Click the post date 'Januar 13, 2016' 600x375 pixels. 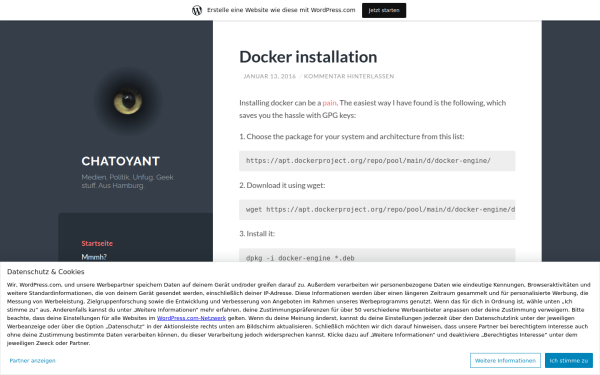point(270,76)
